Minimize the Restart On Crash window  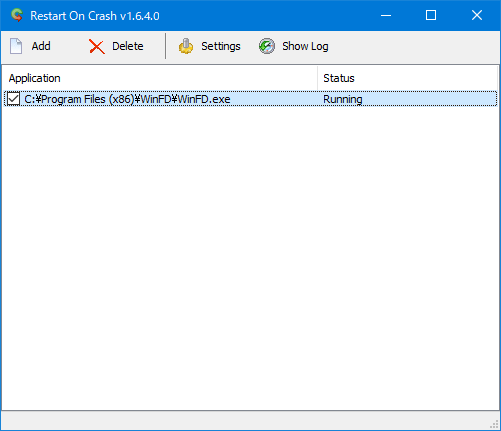click(x=386, y=15)
